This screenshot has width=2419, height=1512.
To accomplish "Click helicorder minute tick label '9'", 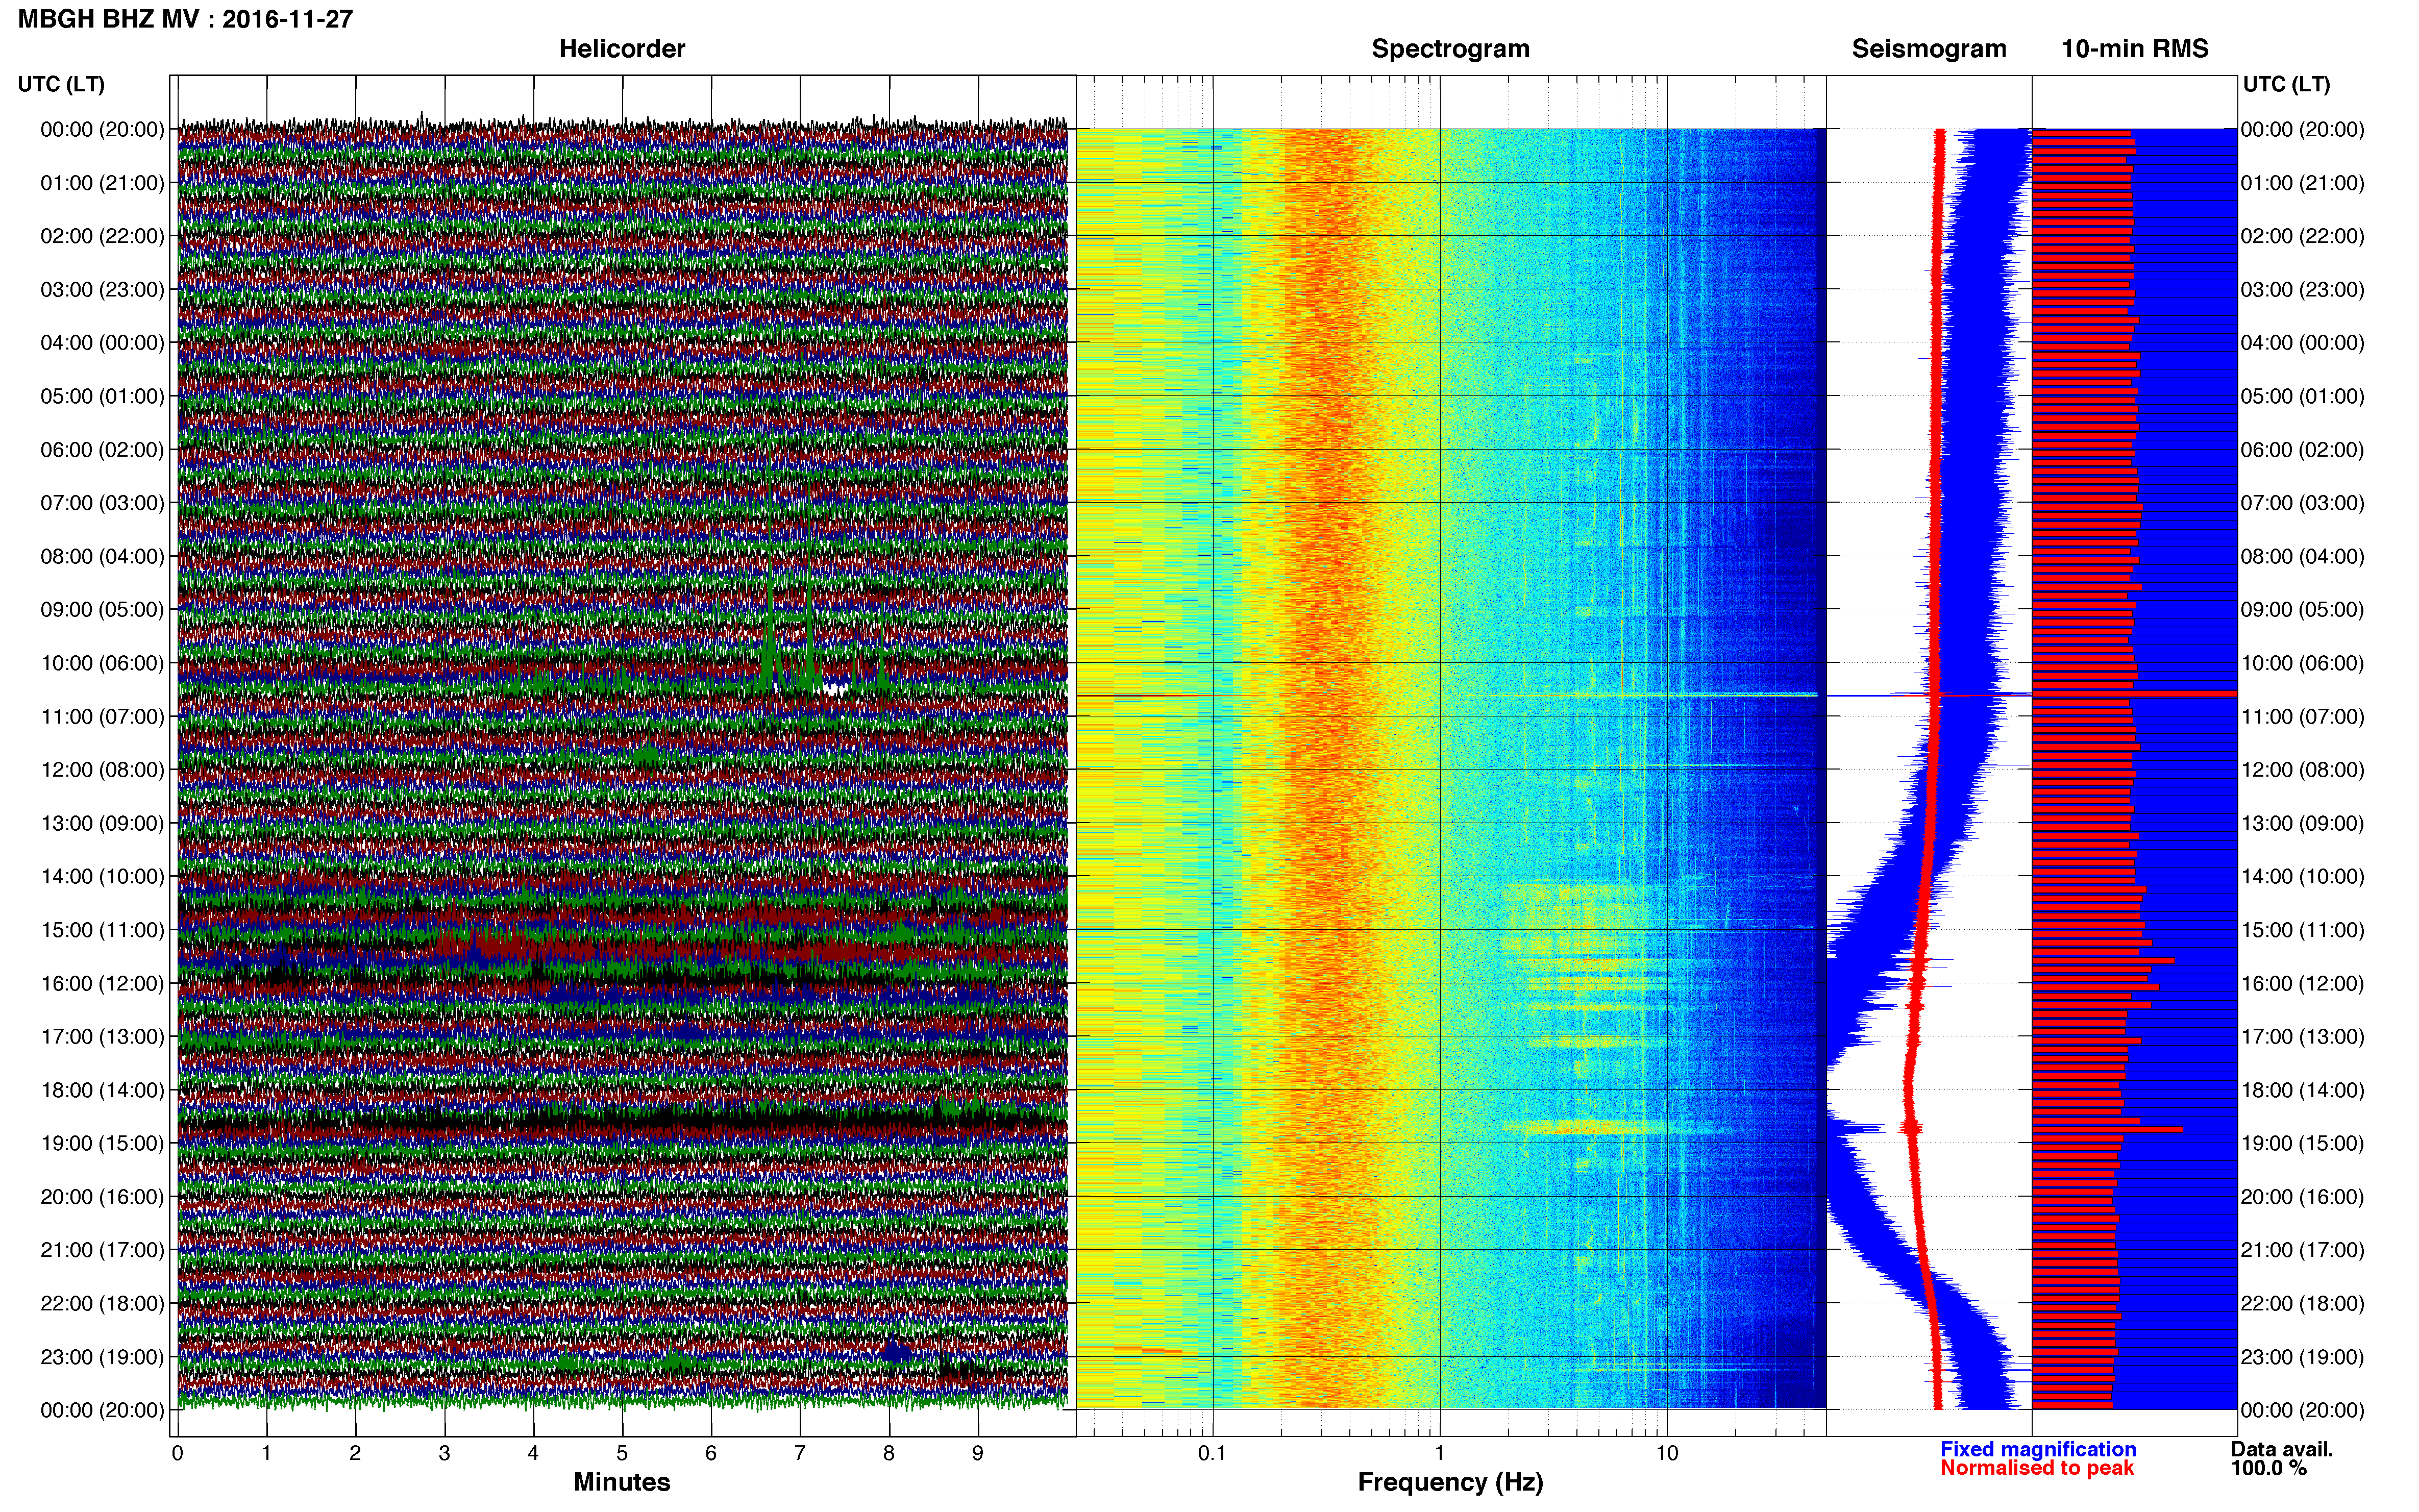I will 978,1453.
